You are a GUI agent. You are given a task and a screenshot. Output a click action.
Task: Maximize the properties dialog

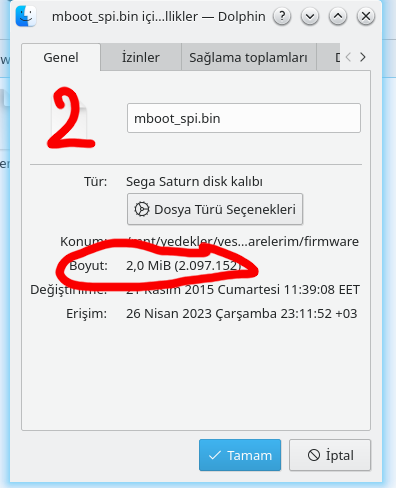(x=338, y=16)
